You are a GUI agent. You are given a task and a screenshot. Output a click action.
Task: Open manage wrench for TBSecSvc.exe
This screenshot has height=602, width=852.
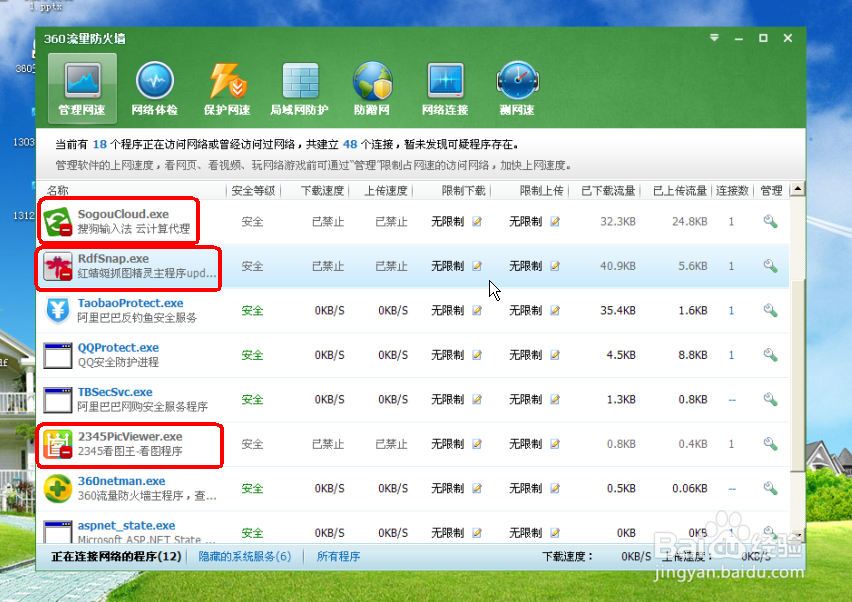pos(770,400)
